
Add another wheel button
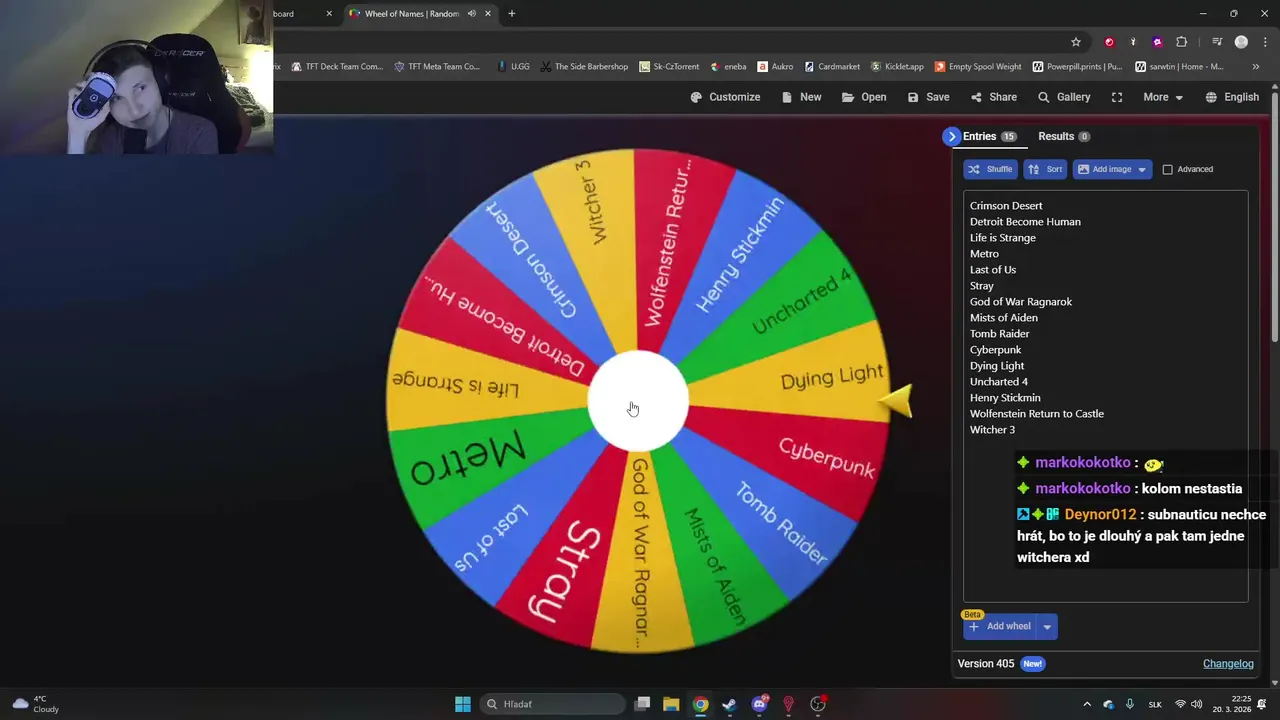pyautogui.click(x=999, y=627)
